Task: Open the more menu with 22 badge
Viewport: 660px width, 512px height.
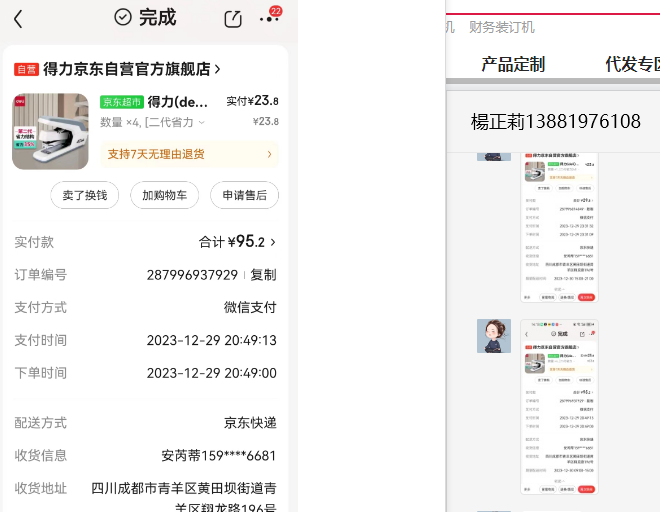Action: point(269,17)
